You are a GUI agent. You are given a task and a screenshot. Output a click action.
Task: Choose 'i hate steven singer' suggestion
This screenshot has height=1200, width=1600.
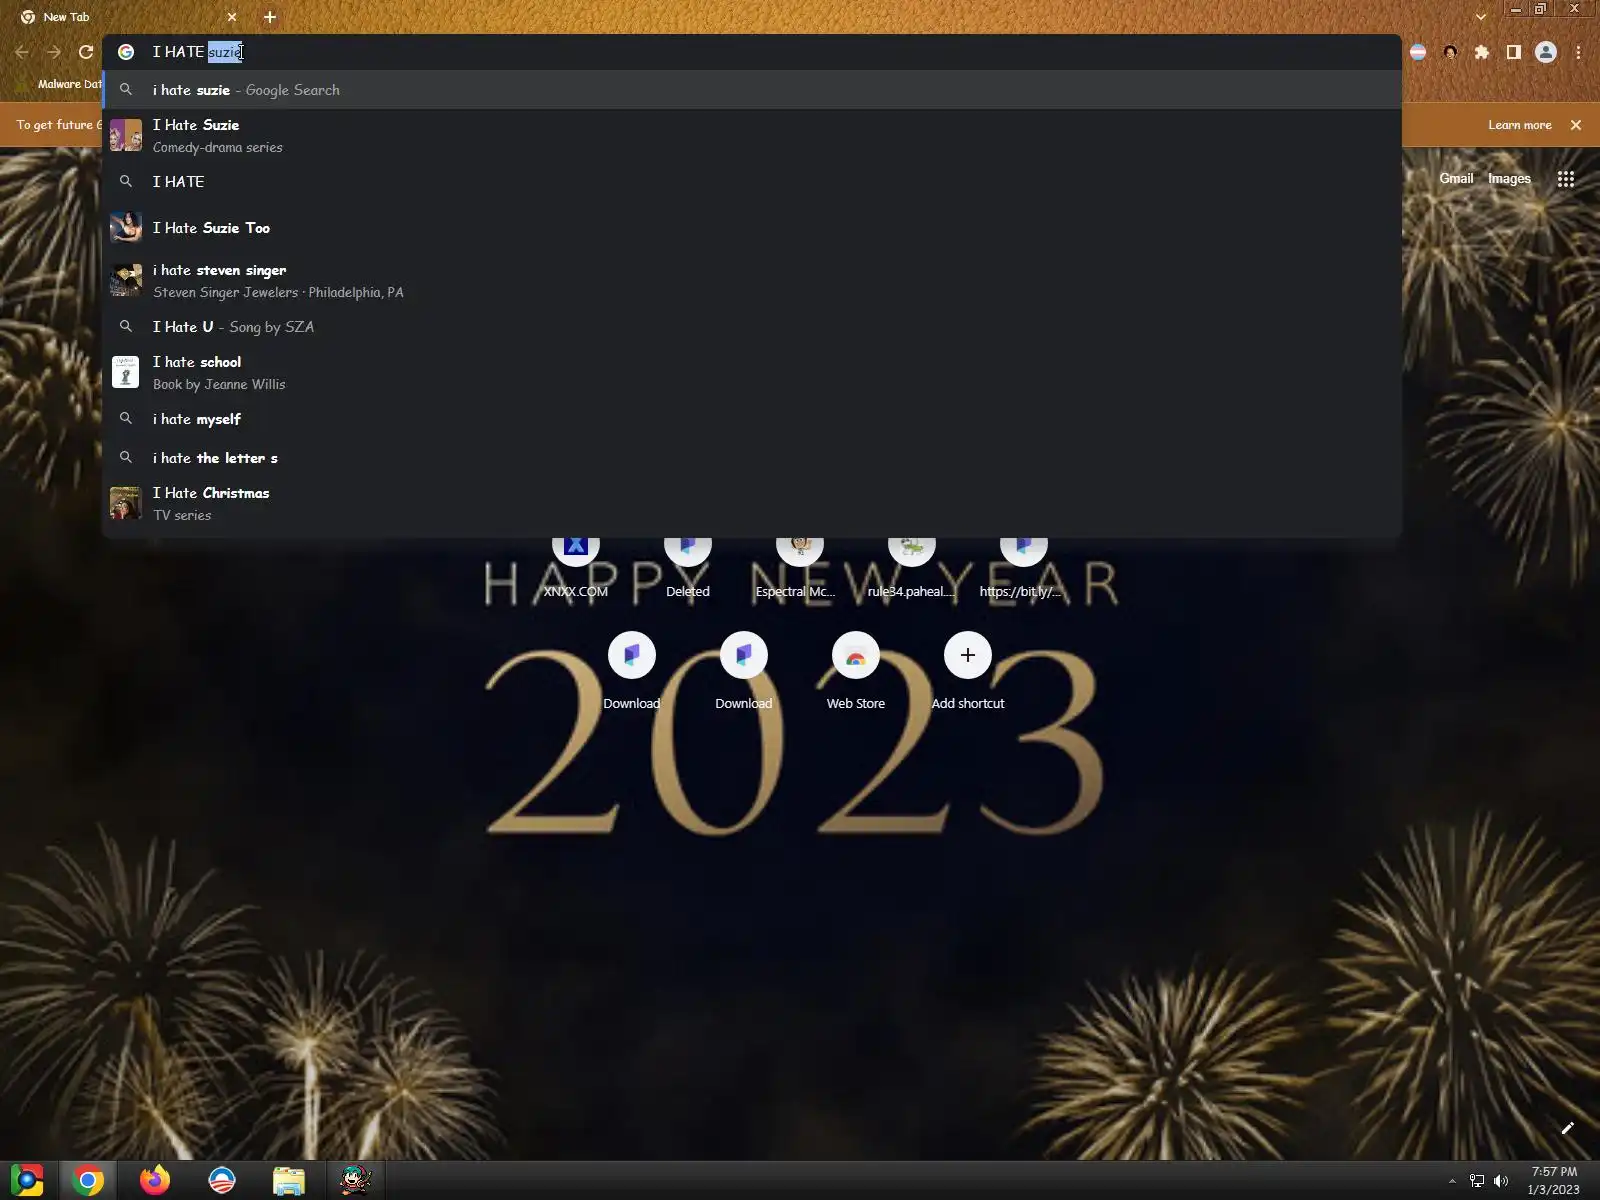click(752, 281)
